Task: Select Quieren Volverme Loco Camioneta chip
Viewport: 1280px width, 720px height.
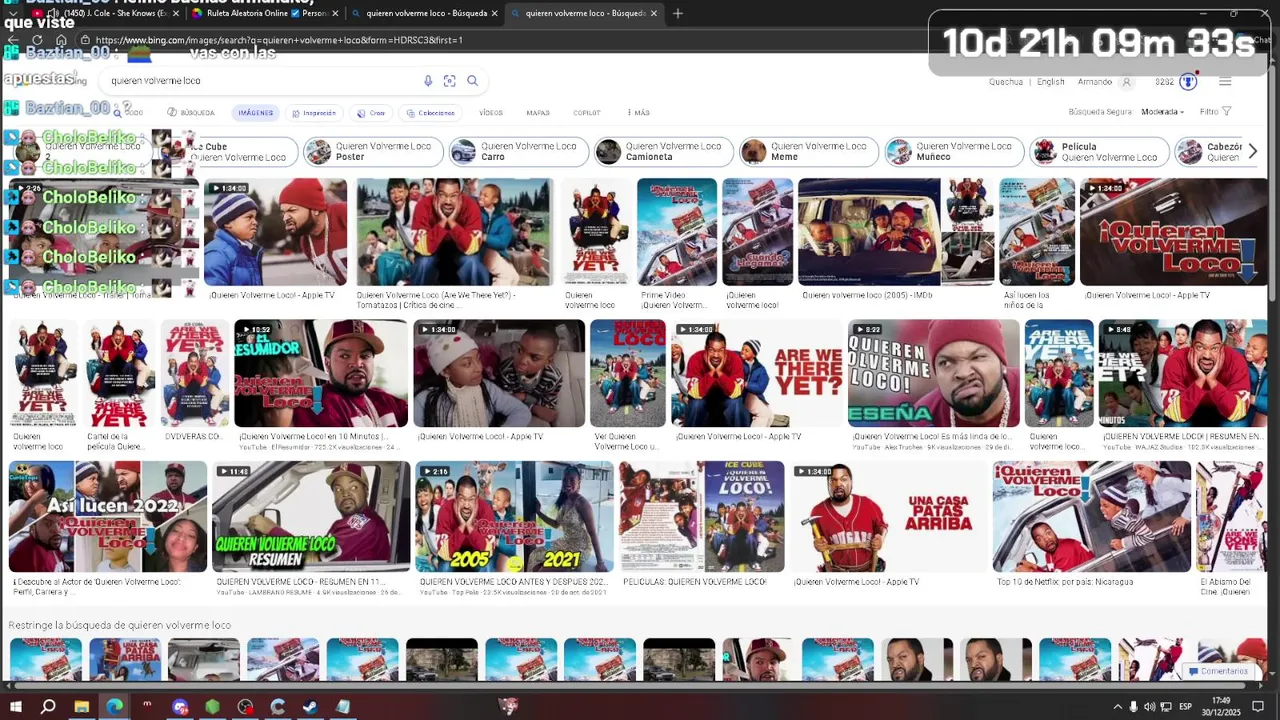Action: point(663,152)
